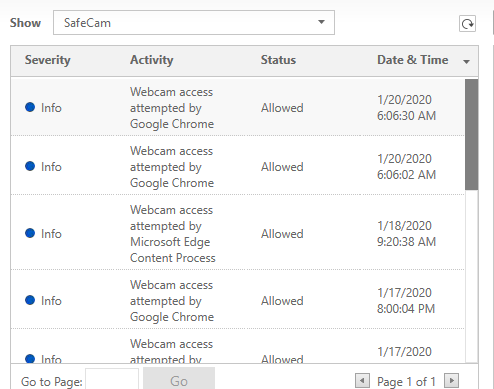Click date 1/17/2020 8:00:04 PM
494x389 pixels.
[x=406, y=301]
